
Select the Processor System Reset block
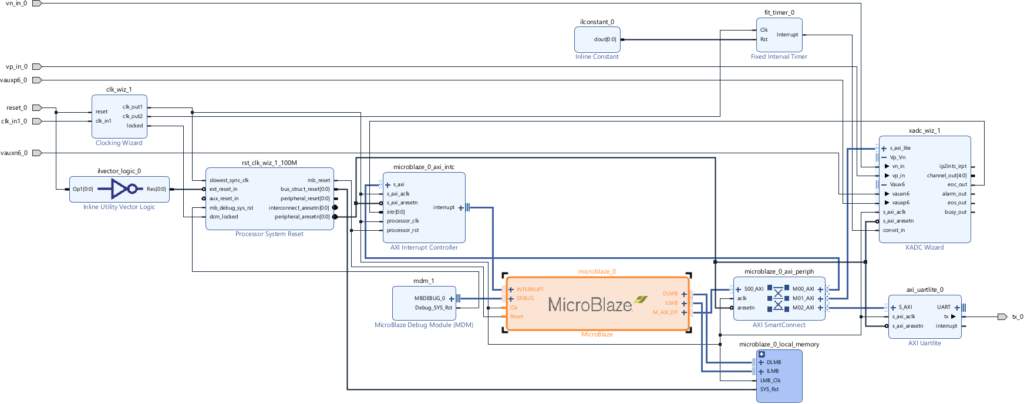coord(269,198)
